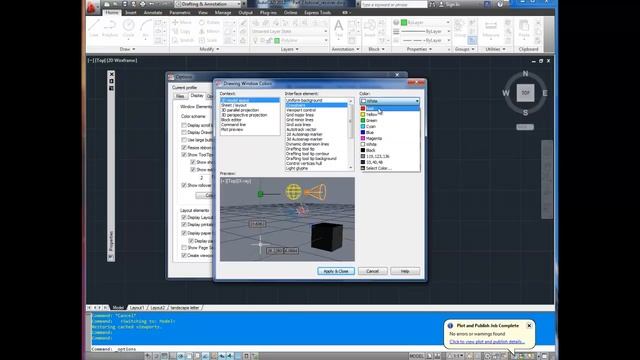Open the ByLayer color dropdown in ribbon

click(x=425, y=22)
